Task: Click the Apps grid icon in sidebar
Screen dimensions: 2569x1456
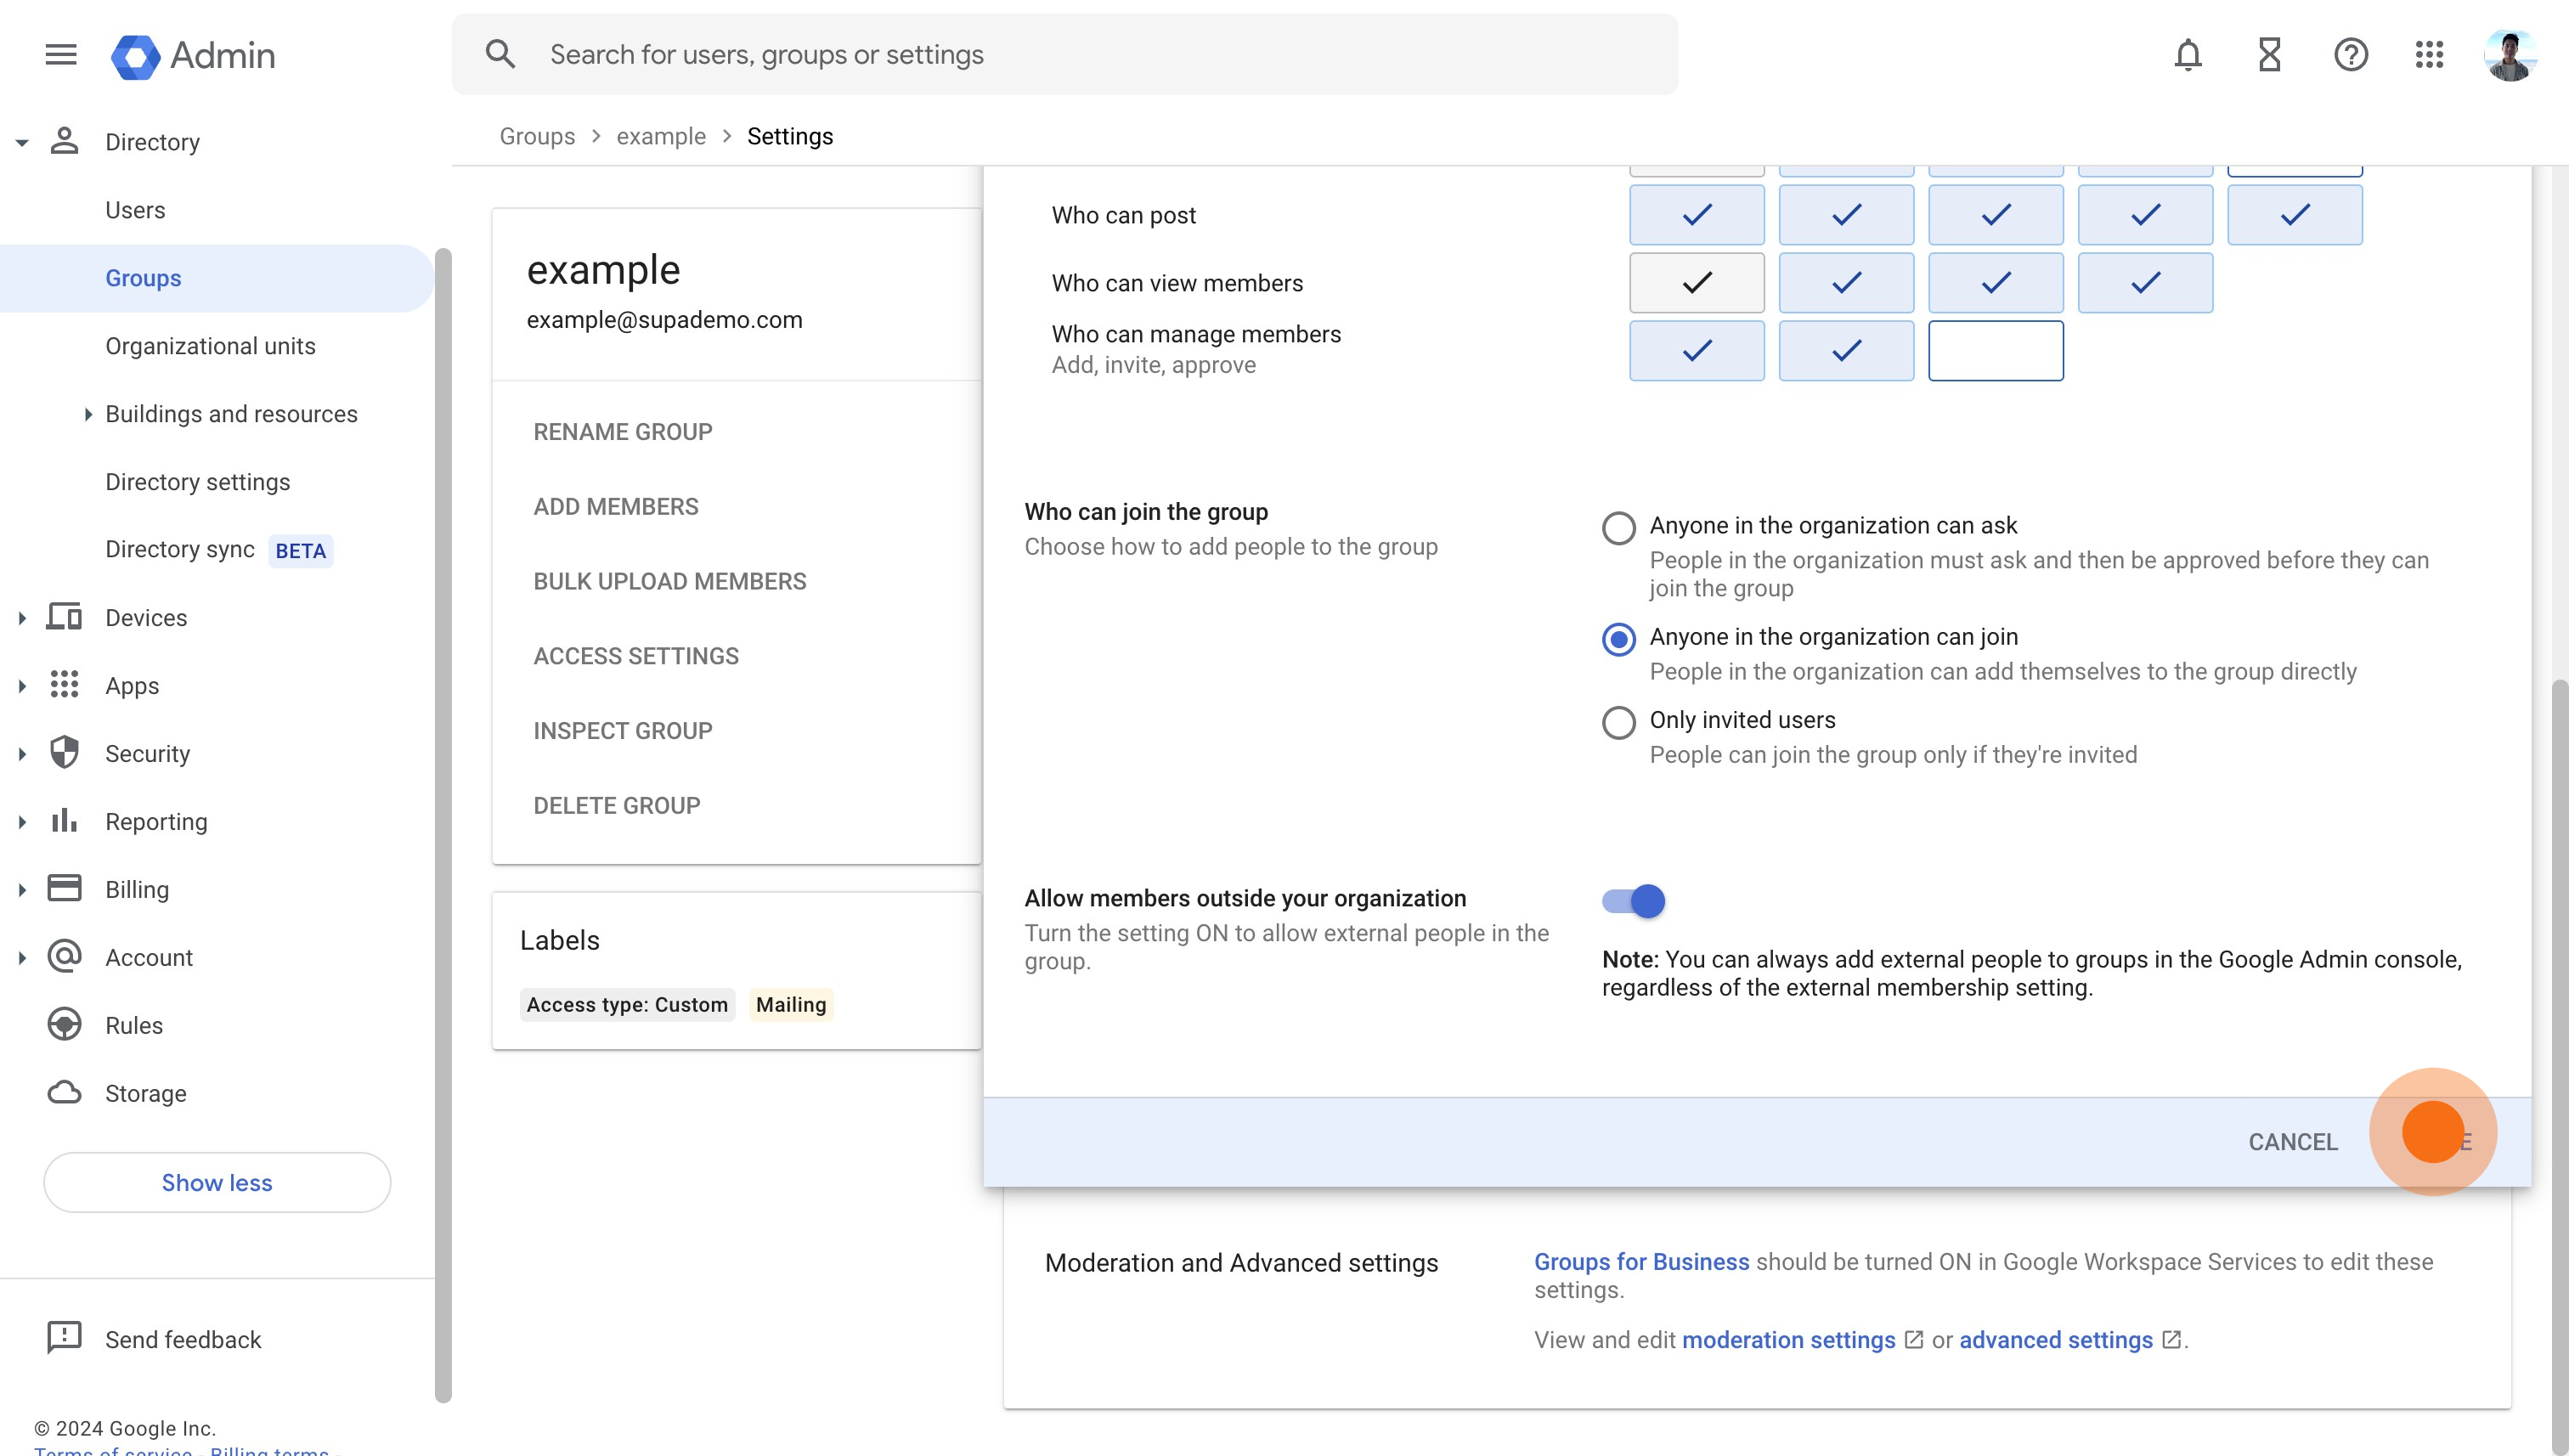Action: (x=65, y=685)
